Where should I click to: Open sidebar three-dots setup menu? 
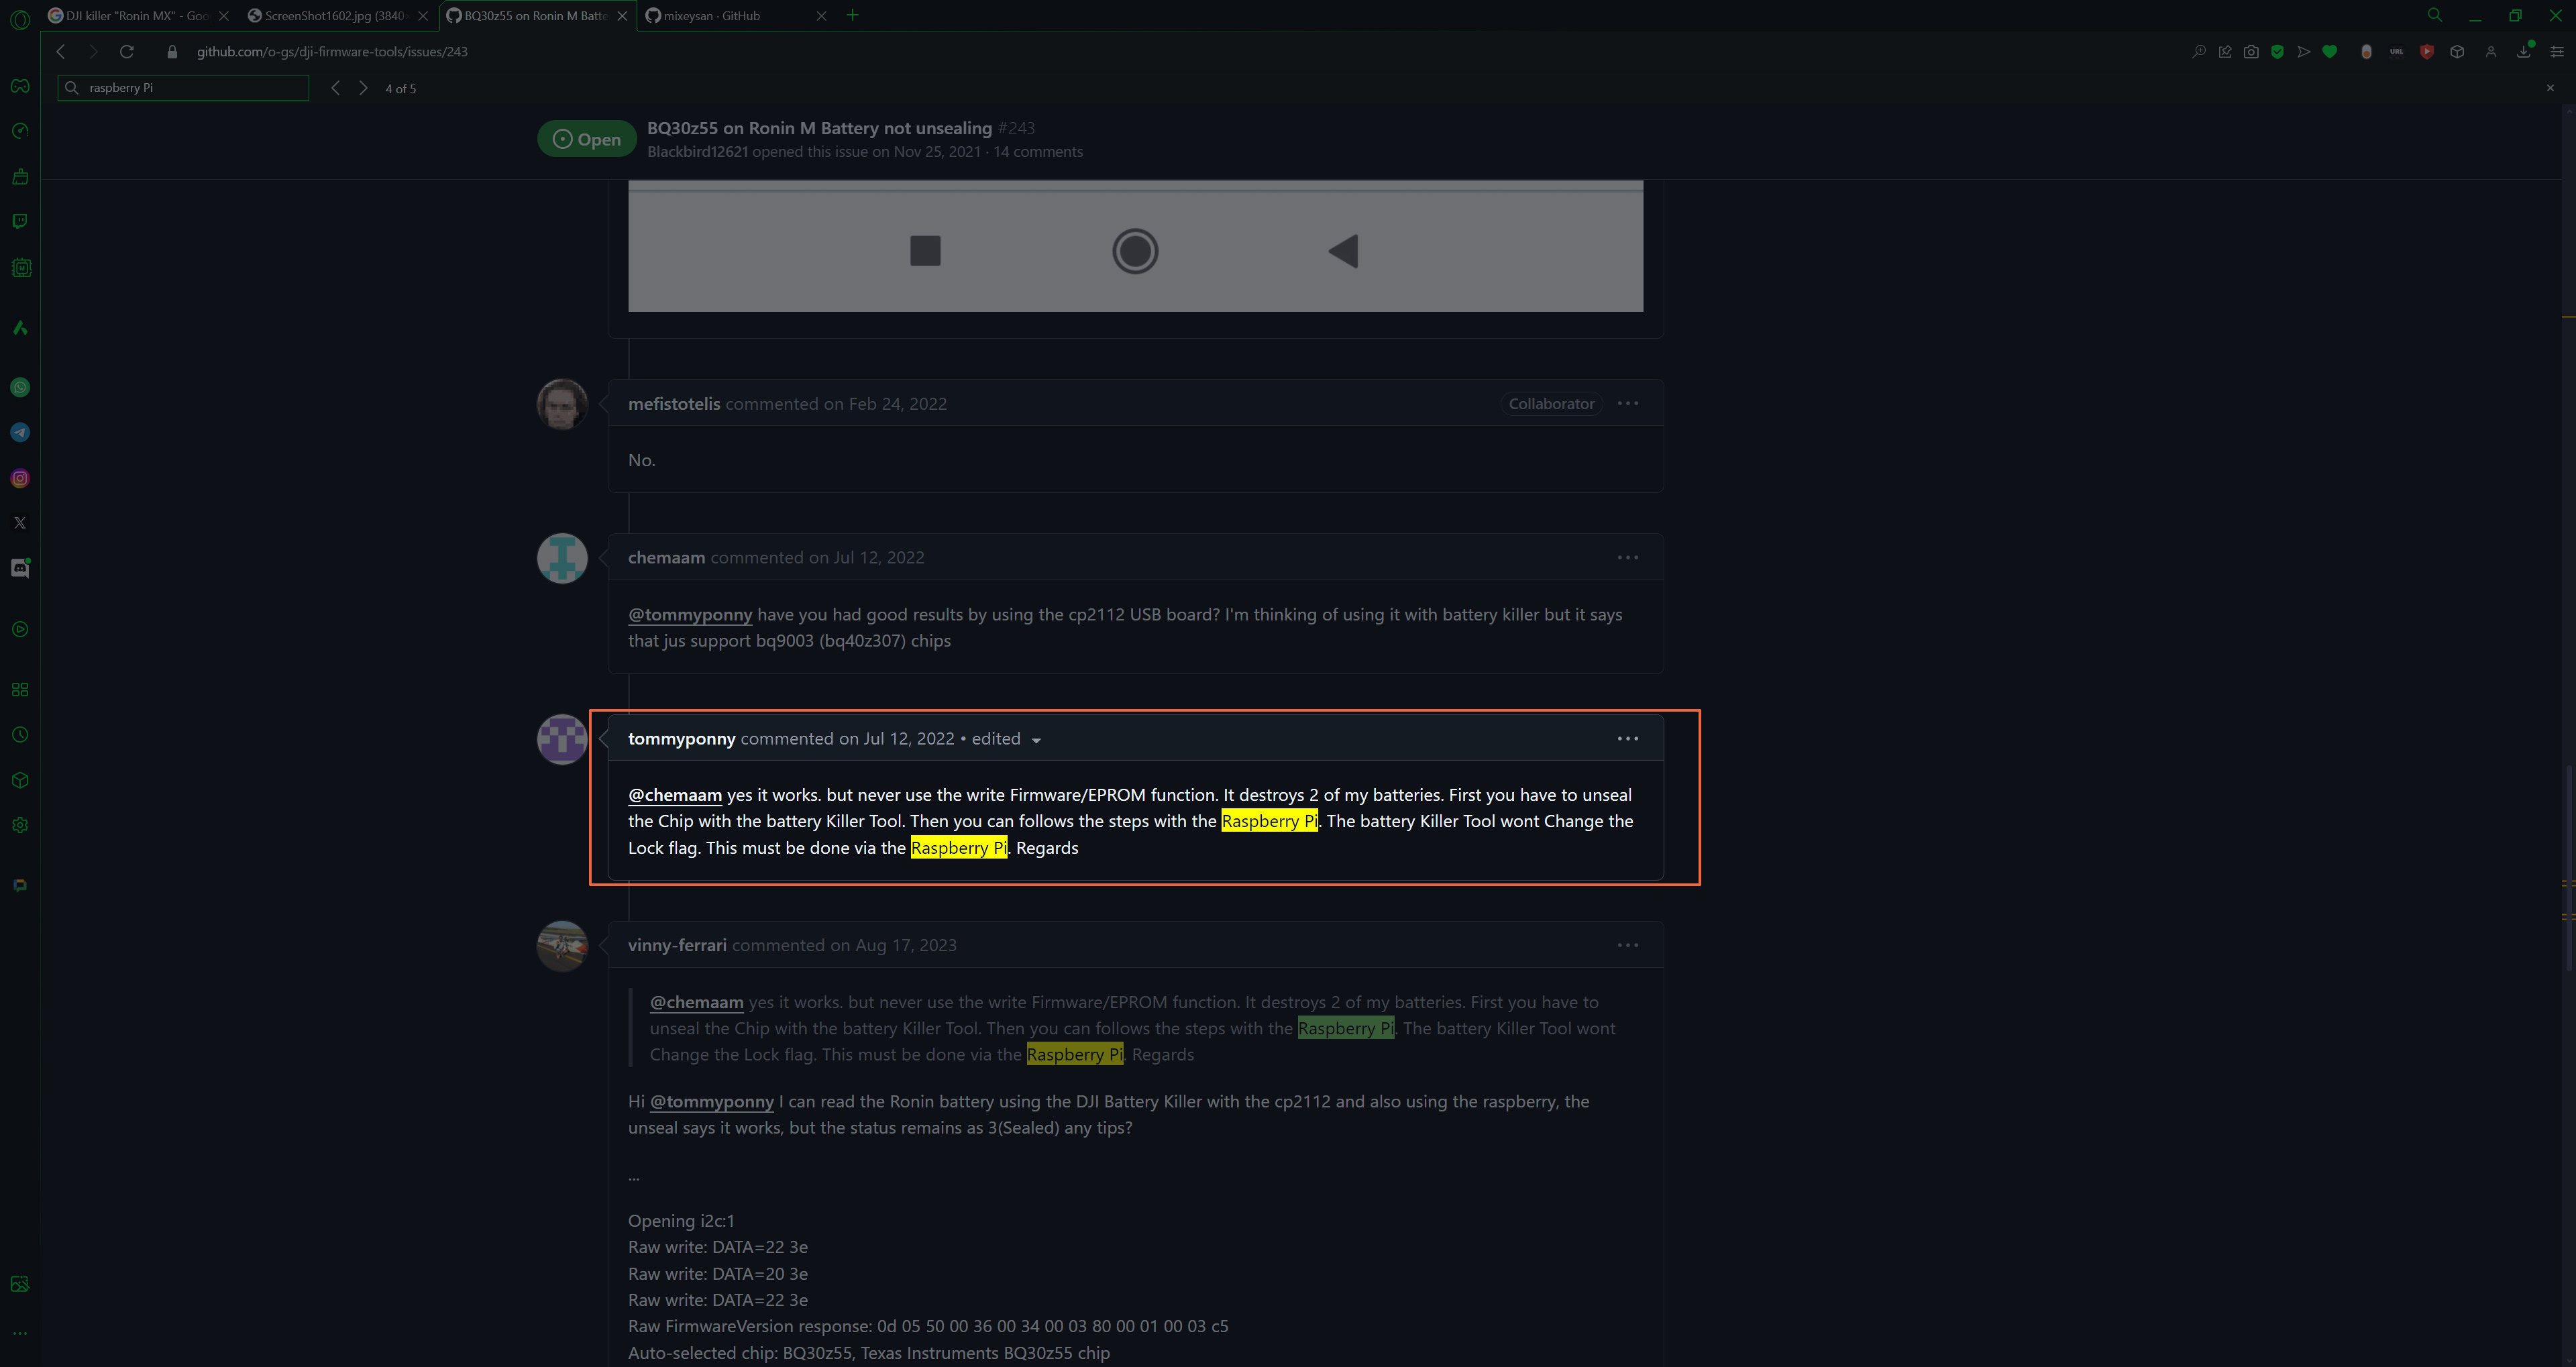pos(20,1333)
